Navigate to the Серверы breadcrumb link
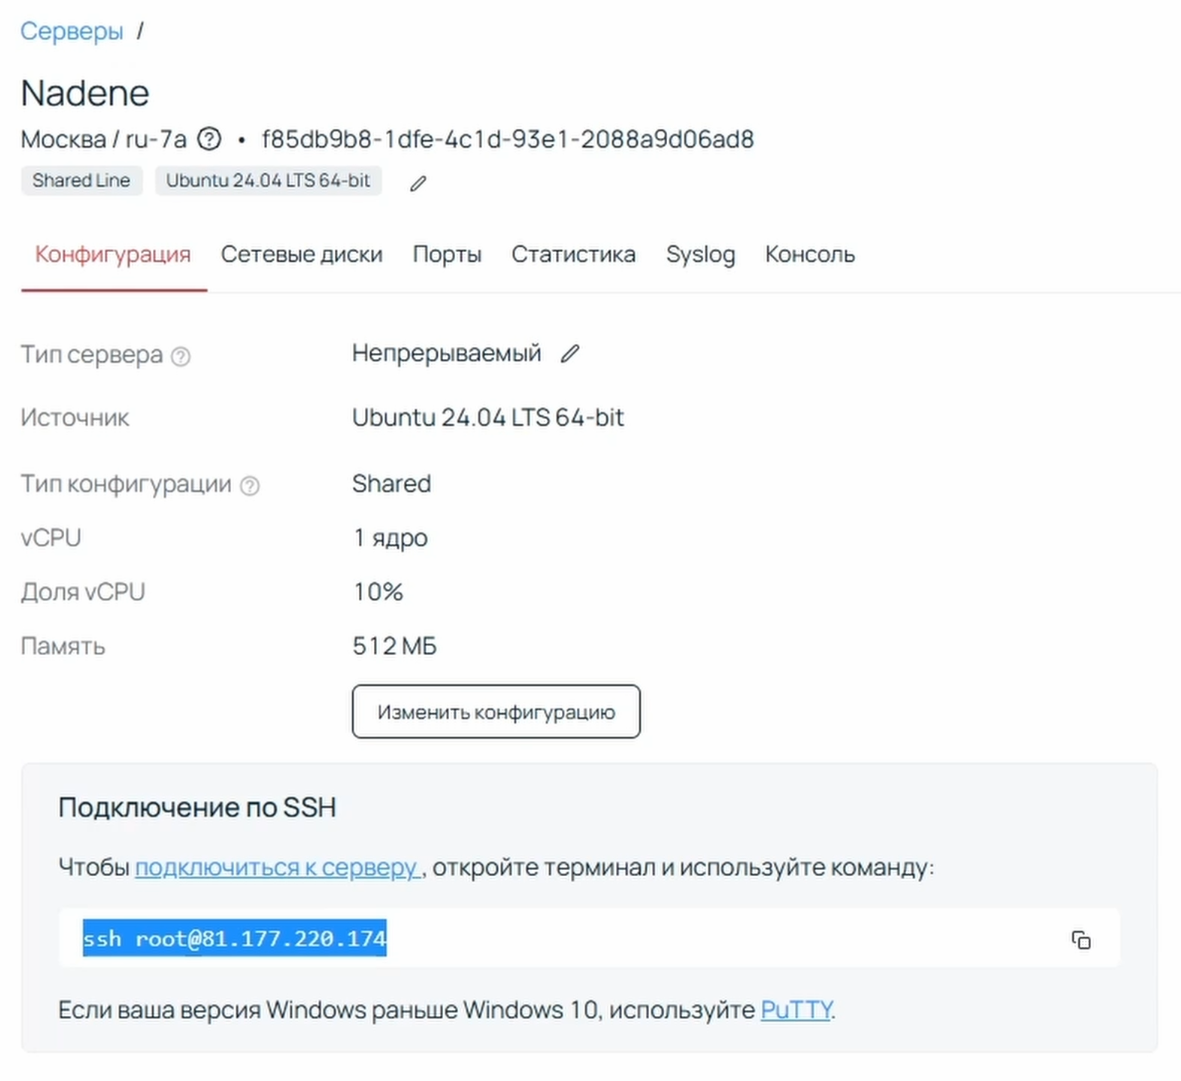 72,31
